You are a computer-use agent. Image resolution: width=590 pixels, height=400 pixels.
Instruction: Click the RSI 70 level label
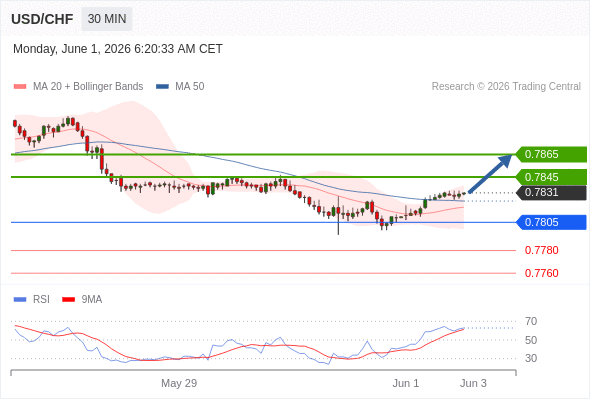pos(531,321)
